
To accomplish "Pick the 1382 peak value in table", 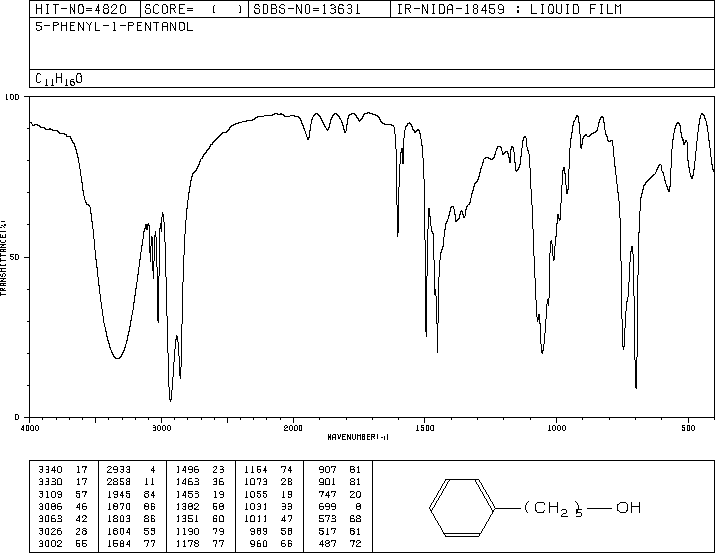I will [x=187, y=506].
